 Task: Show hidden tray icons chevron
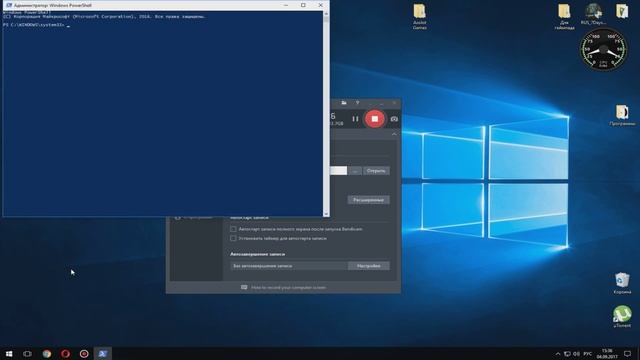[558, 353]
